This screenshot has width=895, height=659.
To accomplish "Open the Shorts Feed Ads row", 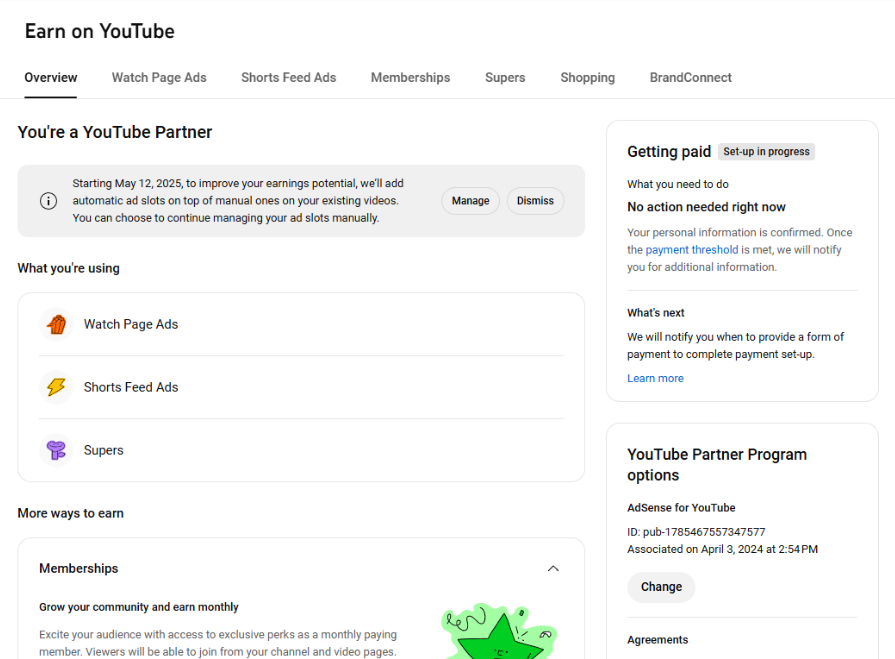I will (x=301, y=387).
